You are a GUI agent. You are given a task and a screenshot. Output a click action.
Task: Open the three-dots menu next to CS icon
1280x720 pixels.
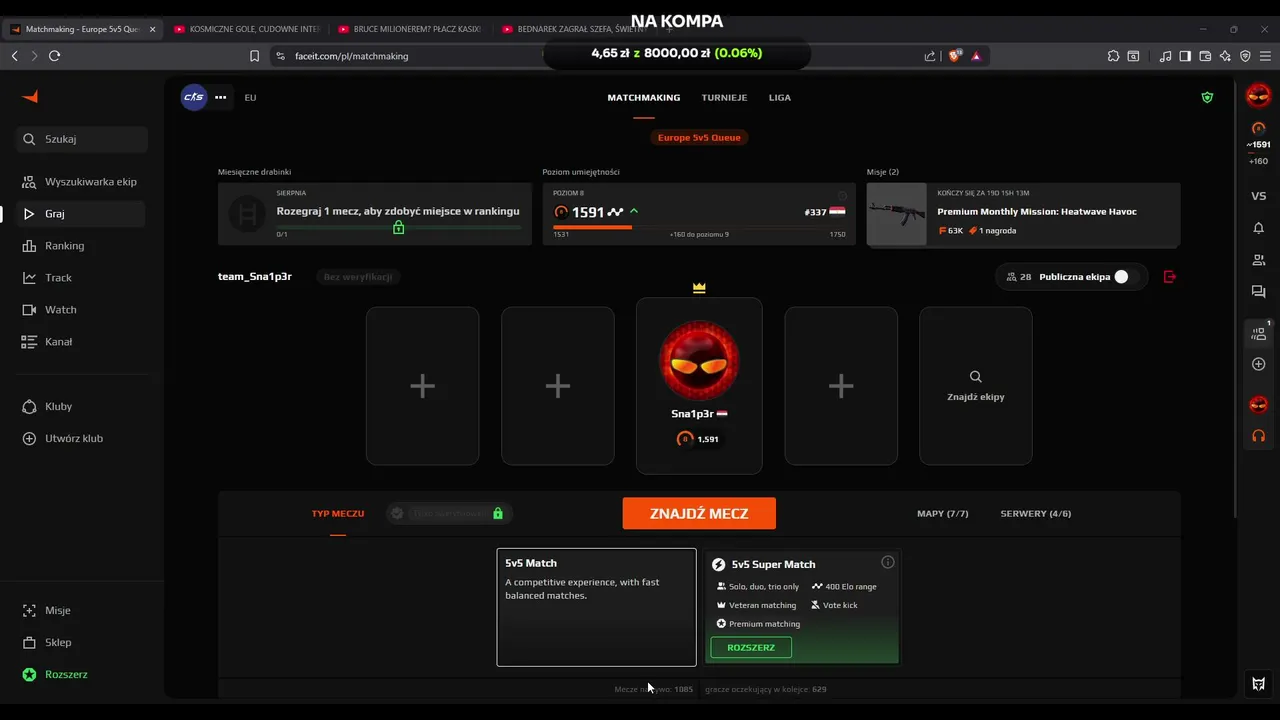pyautogui.click(x=221, y=98)
